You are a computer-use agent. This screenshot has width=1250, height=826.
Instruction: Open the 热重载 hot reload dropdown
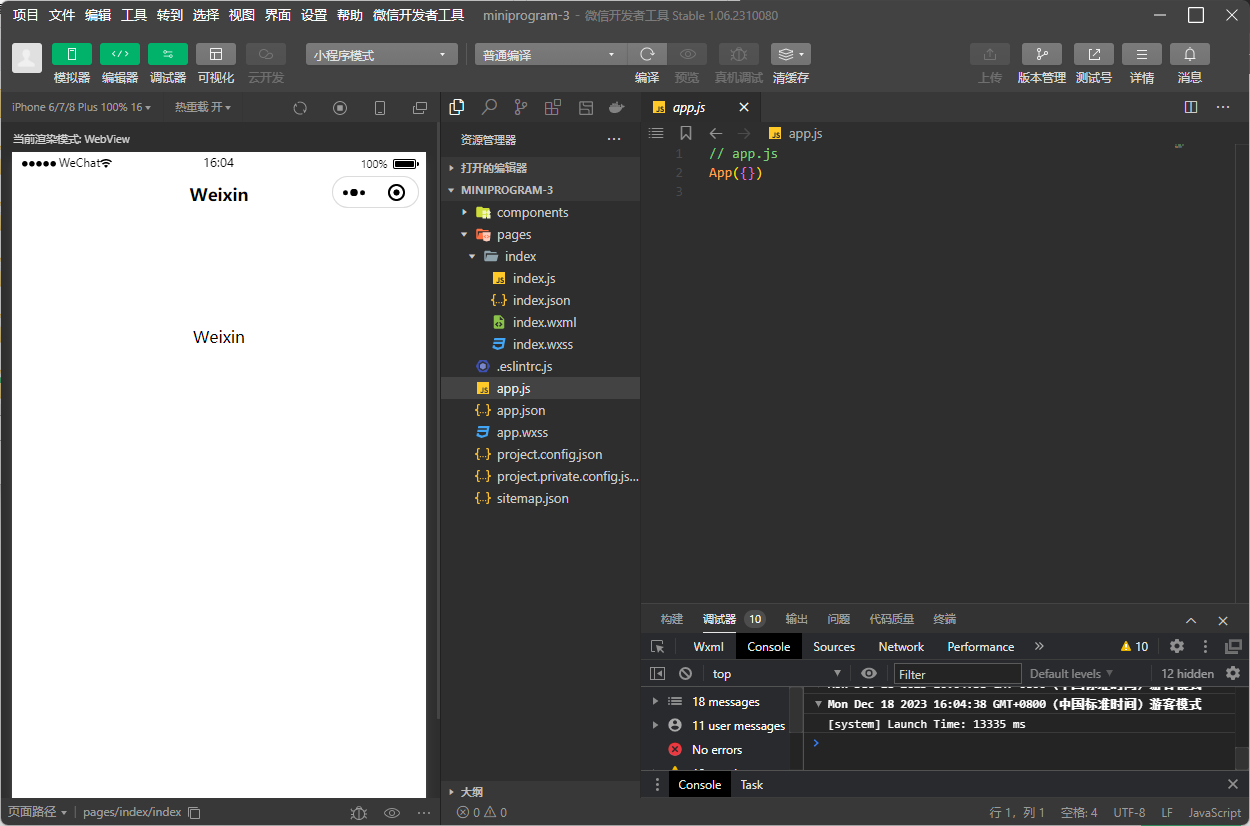tap(203, 107)
